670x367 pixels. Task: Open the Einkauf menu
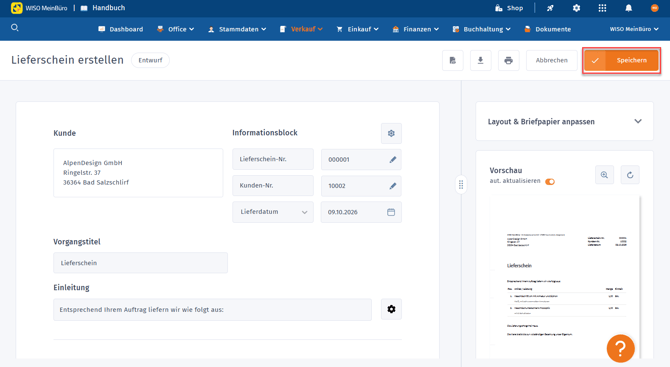tap(358, 29)
